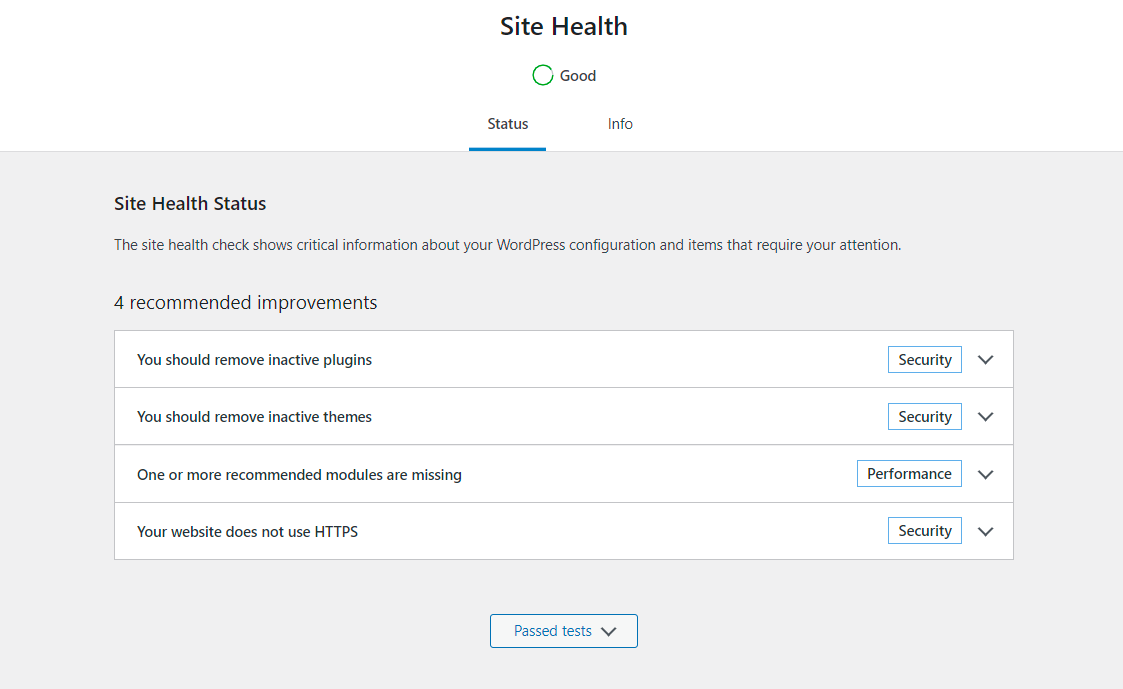
Task: Select the Status tab
Action: [x=508, y=124]
